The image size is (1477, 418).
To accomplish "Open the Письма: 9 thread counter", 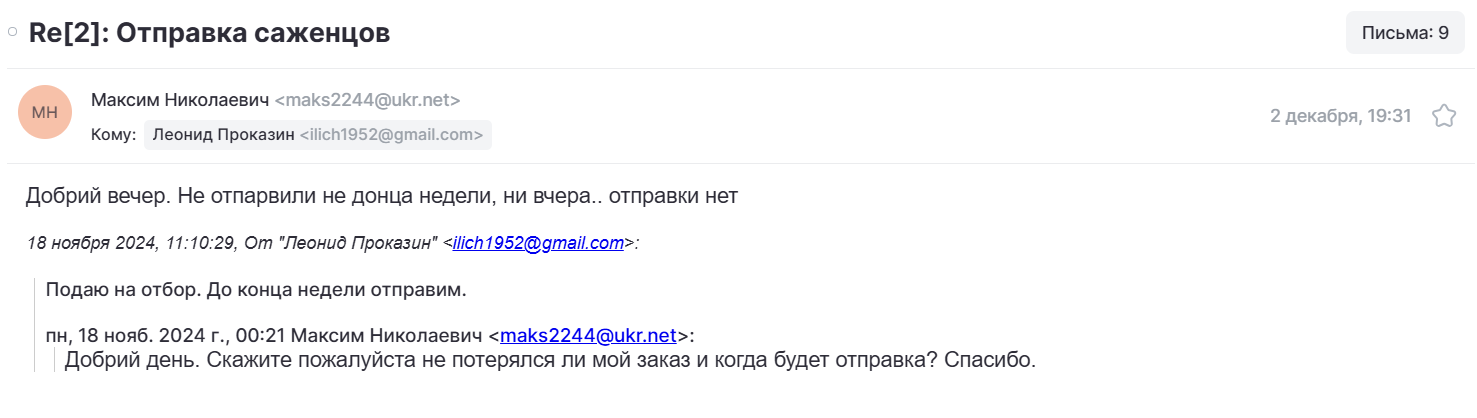I will (1405, 33).
